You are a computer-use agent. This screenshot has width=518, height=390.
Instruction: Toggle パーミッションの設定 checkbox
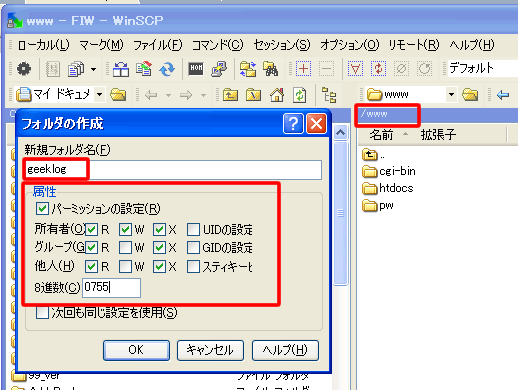(42, 209)
